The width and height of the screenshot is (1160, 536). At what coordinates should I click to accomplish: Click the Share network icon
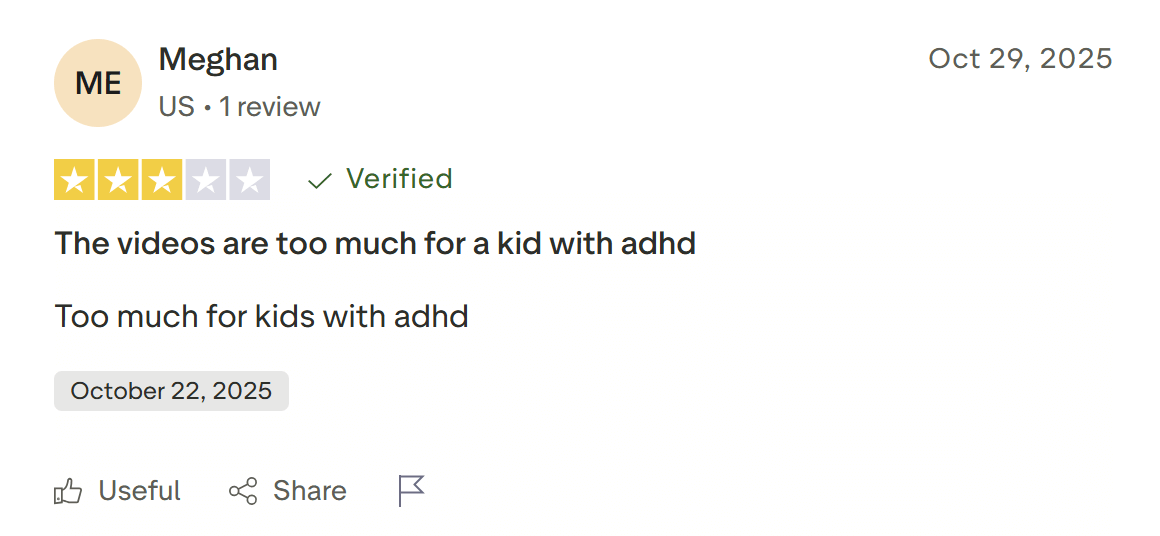coord(243,491)
